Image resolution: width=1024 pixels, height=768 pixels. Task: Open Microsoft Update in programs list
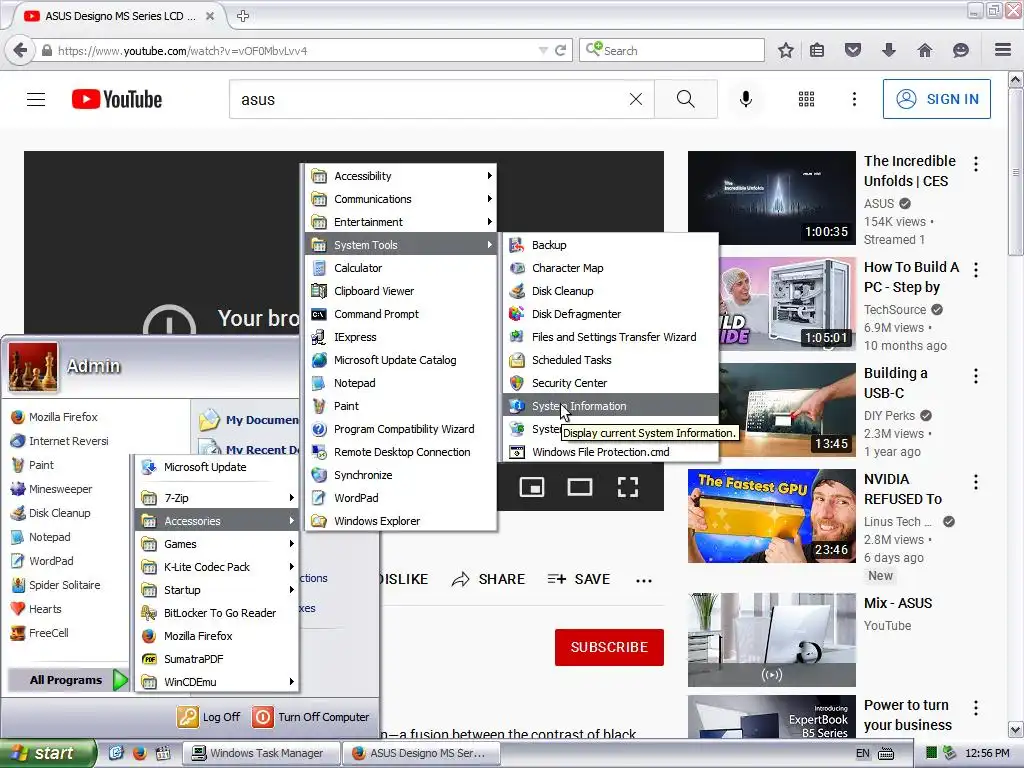[x=217, y=467]
